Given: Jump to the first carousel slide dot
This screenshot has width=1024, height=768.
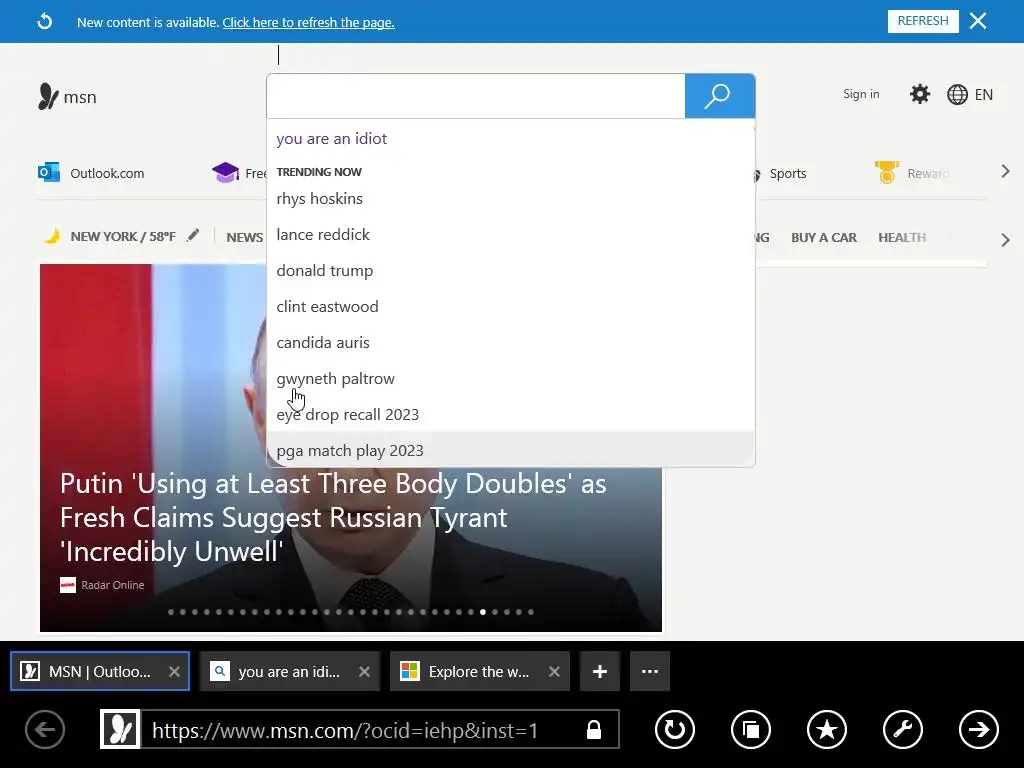Looking at the screenshot, I should (171, 612).
